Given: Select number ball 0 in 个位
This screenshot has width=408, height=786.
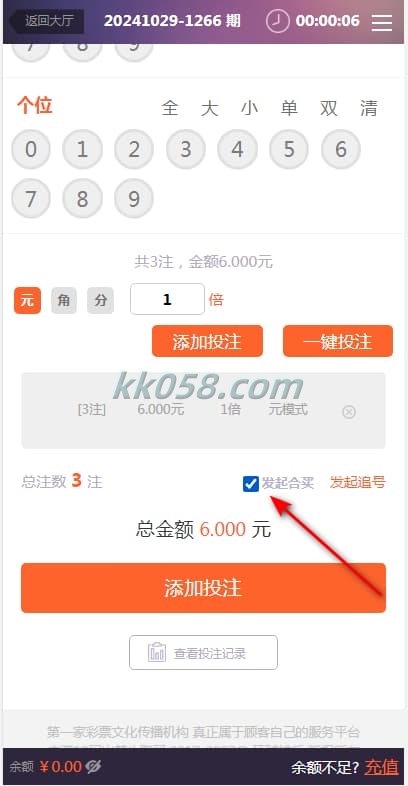Looking at the screenshot, I should 31,149.
